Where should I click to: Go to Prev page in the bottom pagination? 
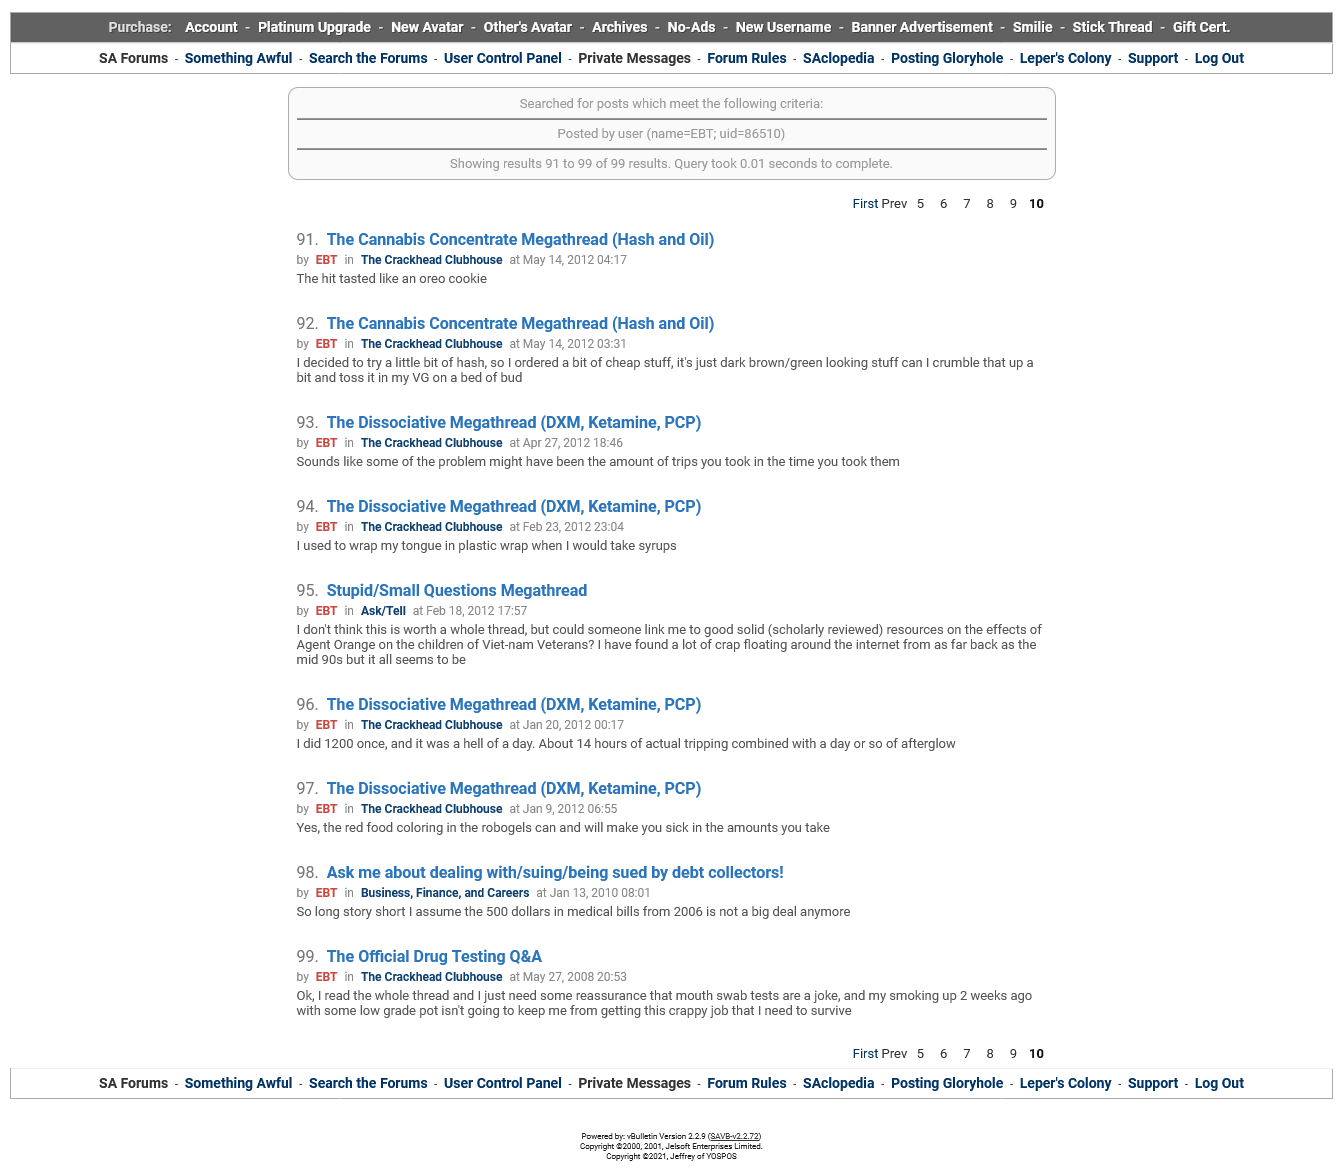click(894, 1053)
